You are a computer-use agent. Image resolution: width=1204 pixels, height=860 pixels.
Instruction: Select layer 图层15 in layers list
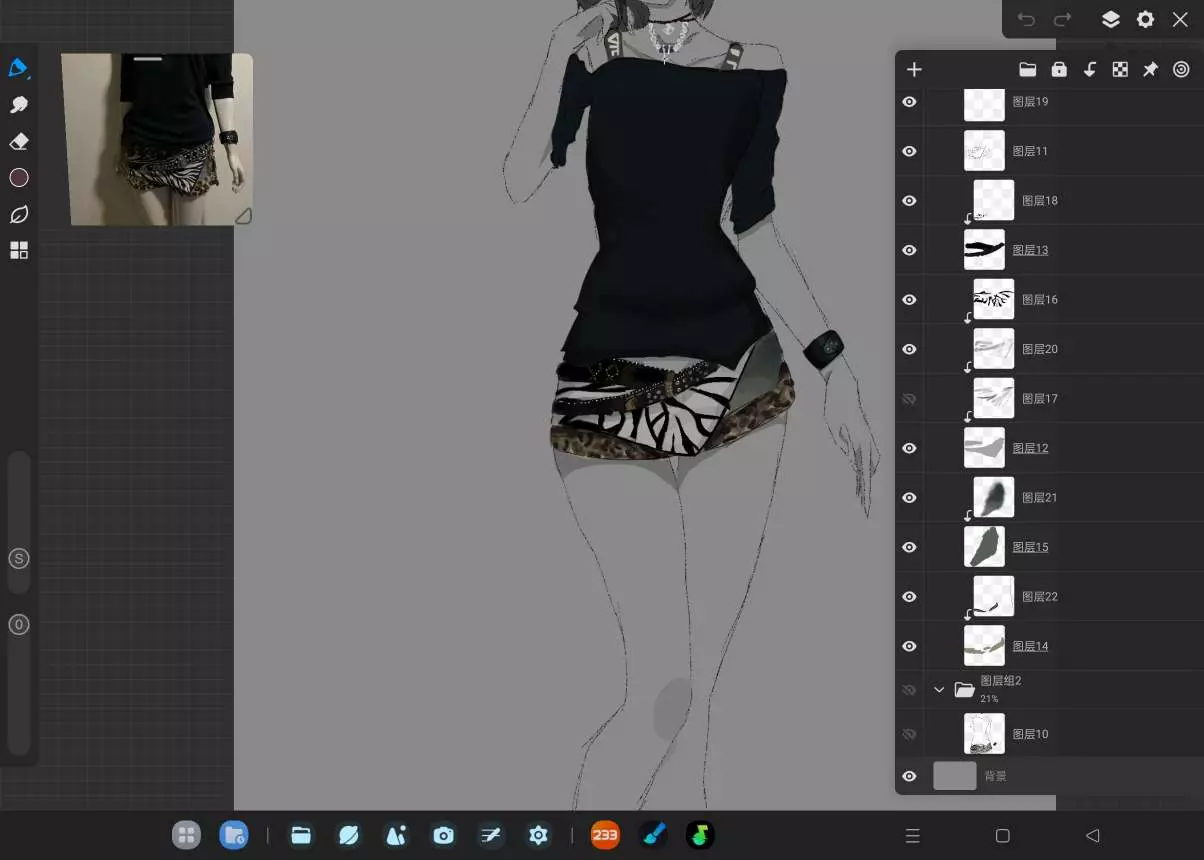[1030, 547]
